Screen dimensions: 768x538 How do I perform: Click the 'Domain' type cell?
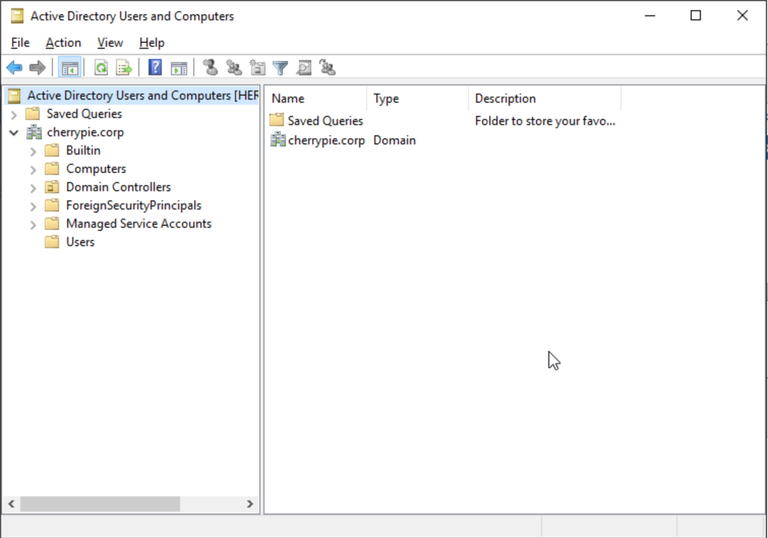(x=394, y=140)
